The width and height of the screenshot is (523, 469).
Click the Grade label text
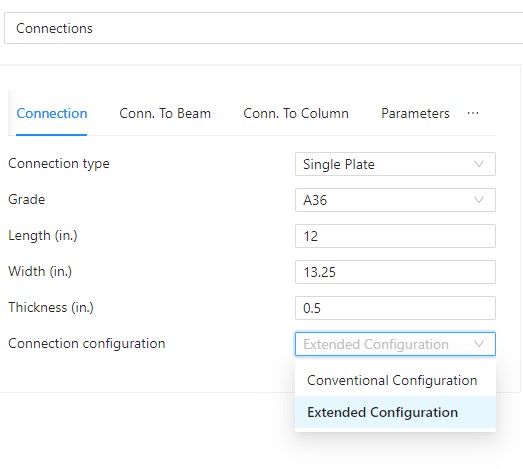click(x=26, y=199)
